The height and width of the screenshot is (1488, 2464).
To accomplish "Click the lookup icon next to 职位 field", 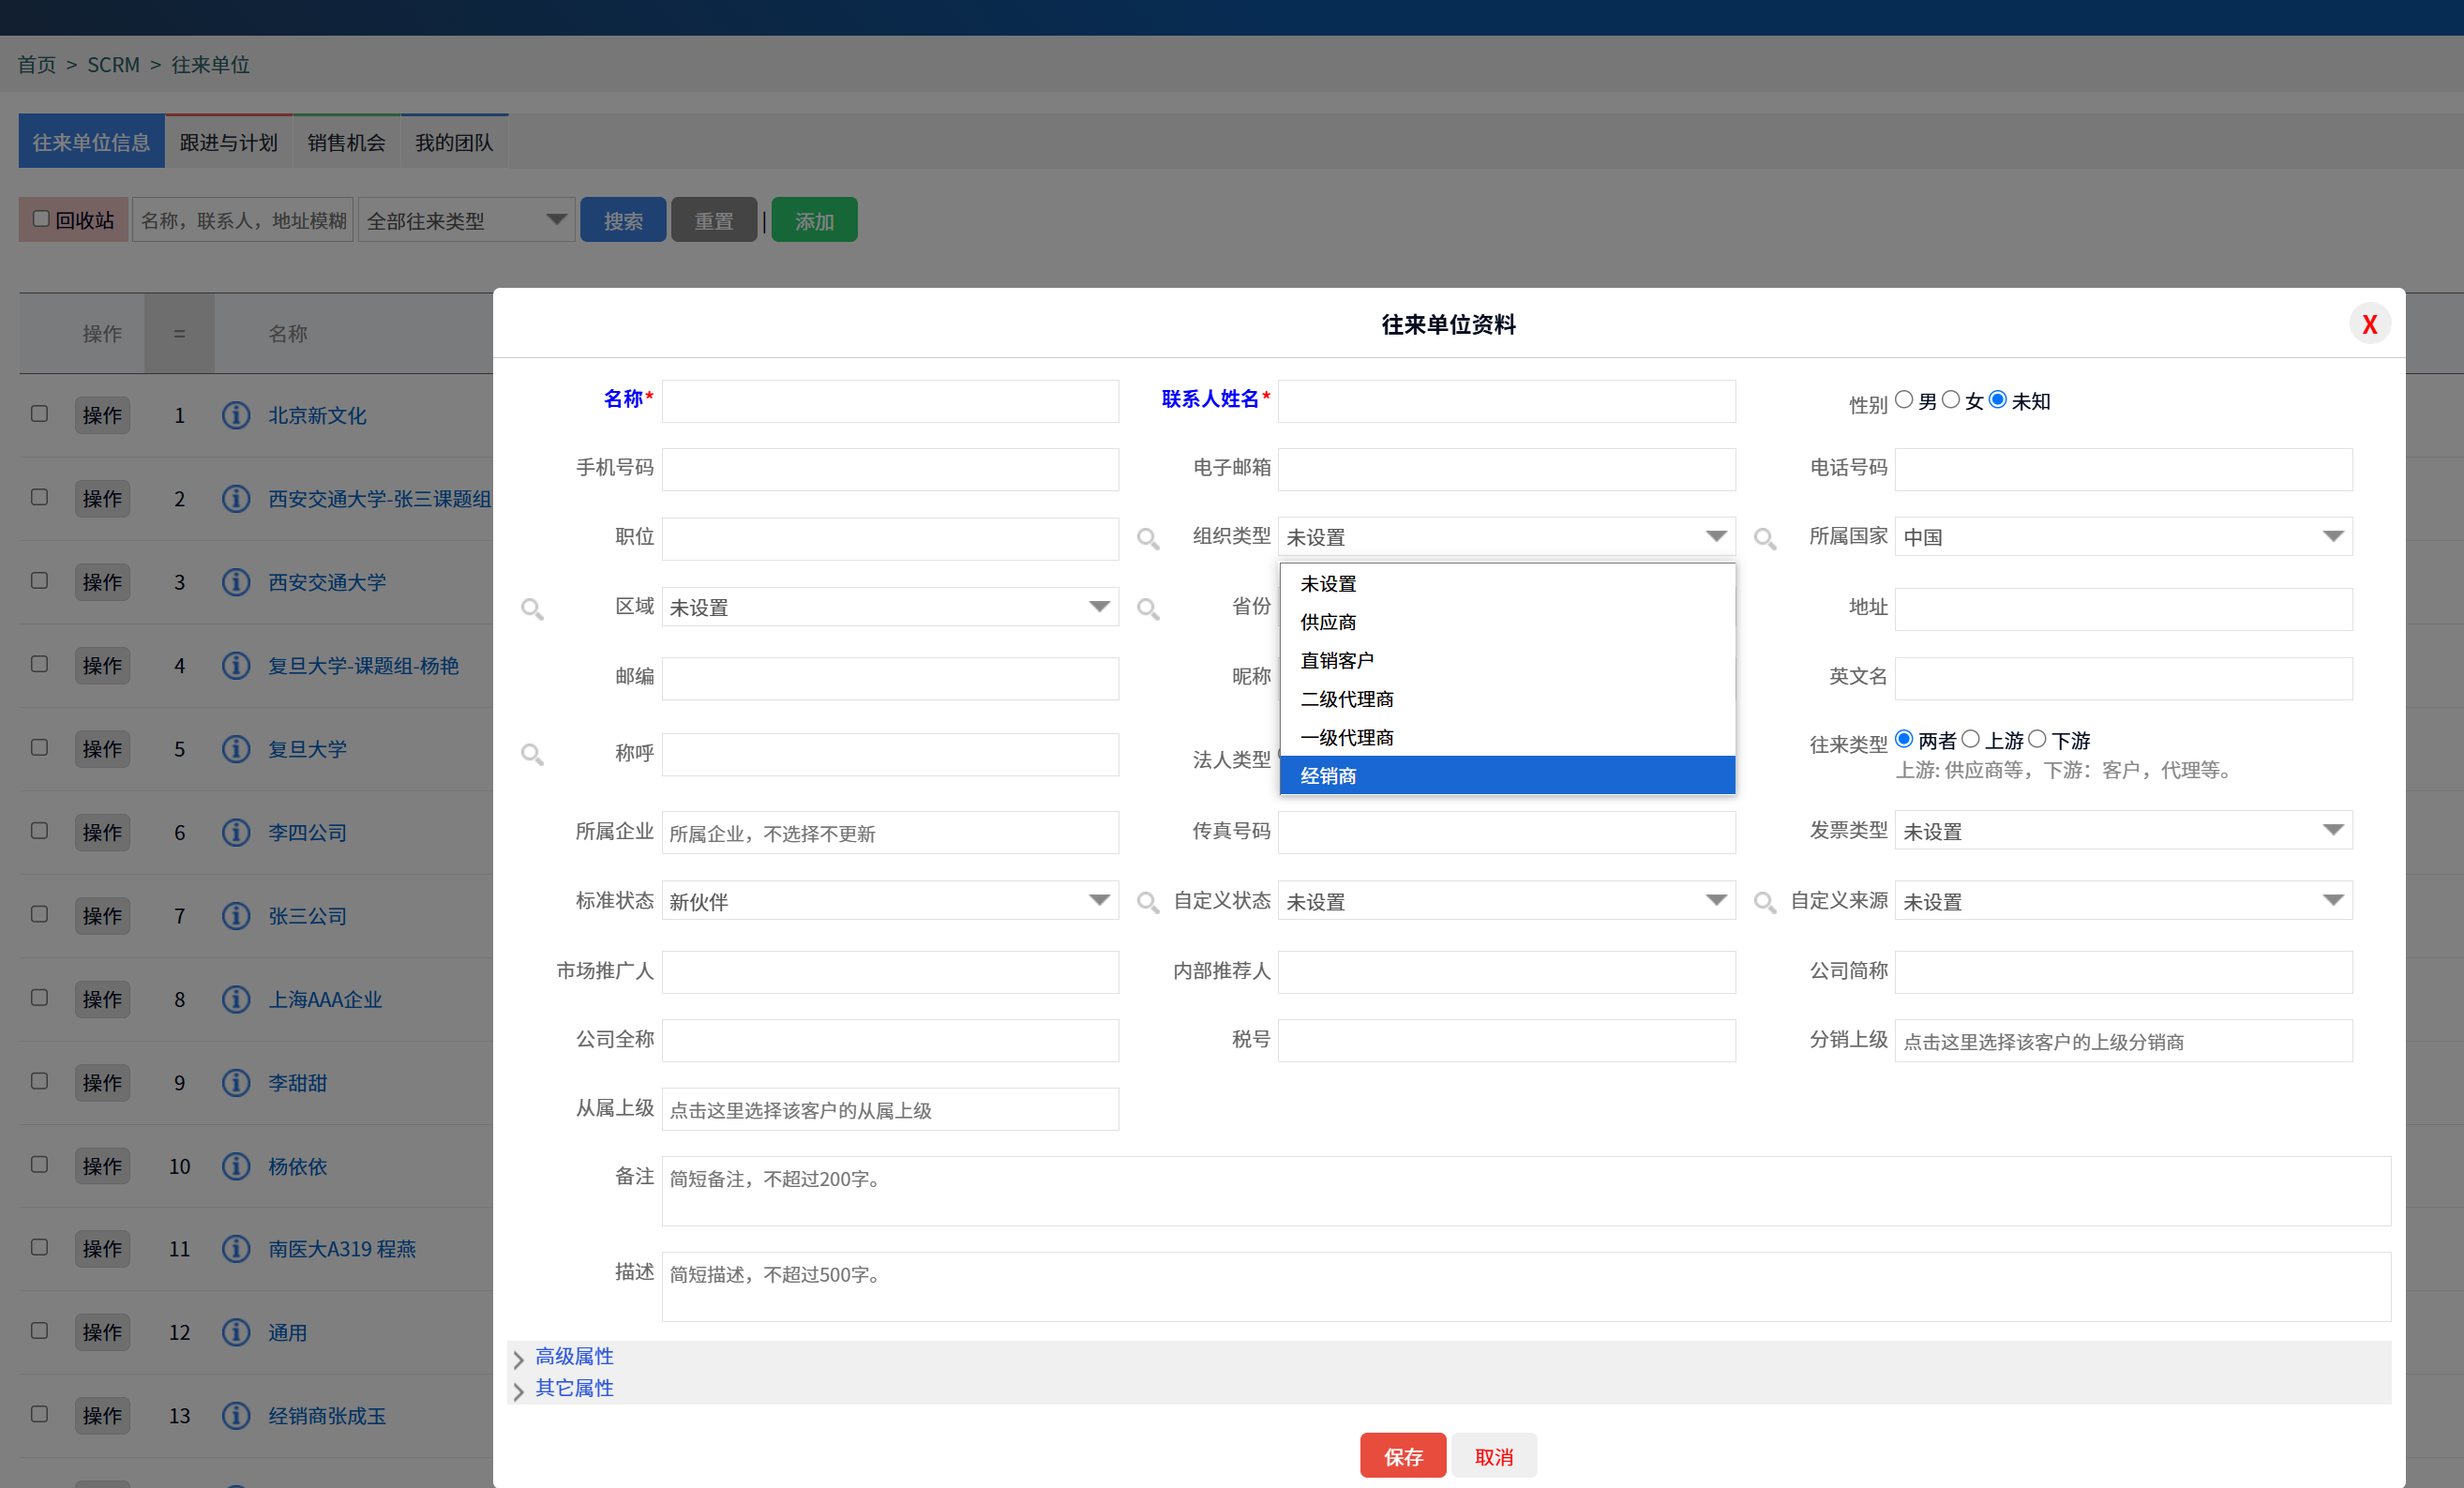I will click(x=1147, y=538).
